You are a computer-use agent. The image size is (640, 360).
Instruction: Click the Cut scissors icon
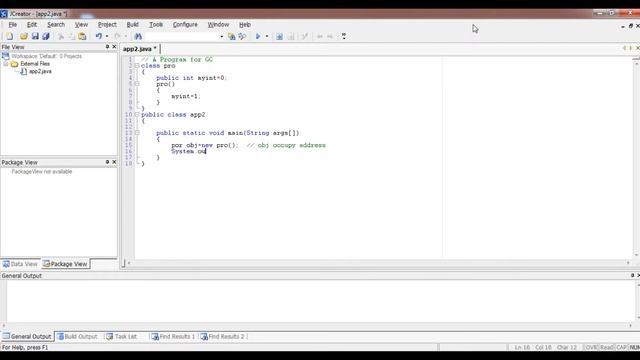coord(61,36)
